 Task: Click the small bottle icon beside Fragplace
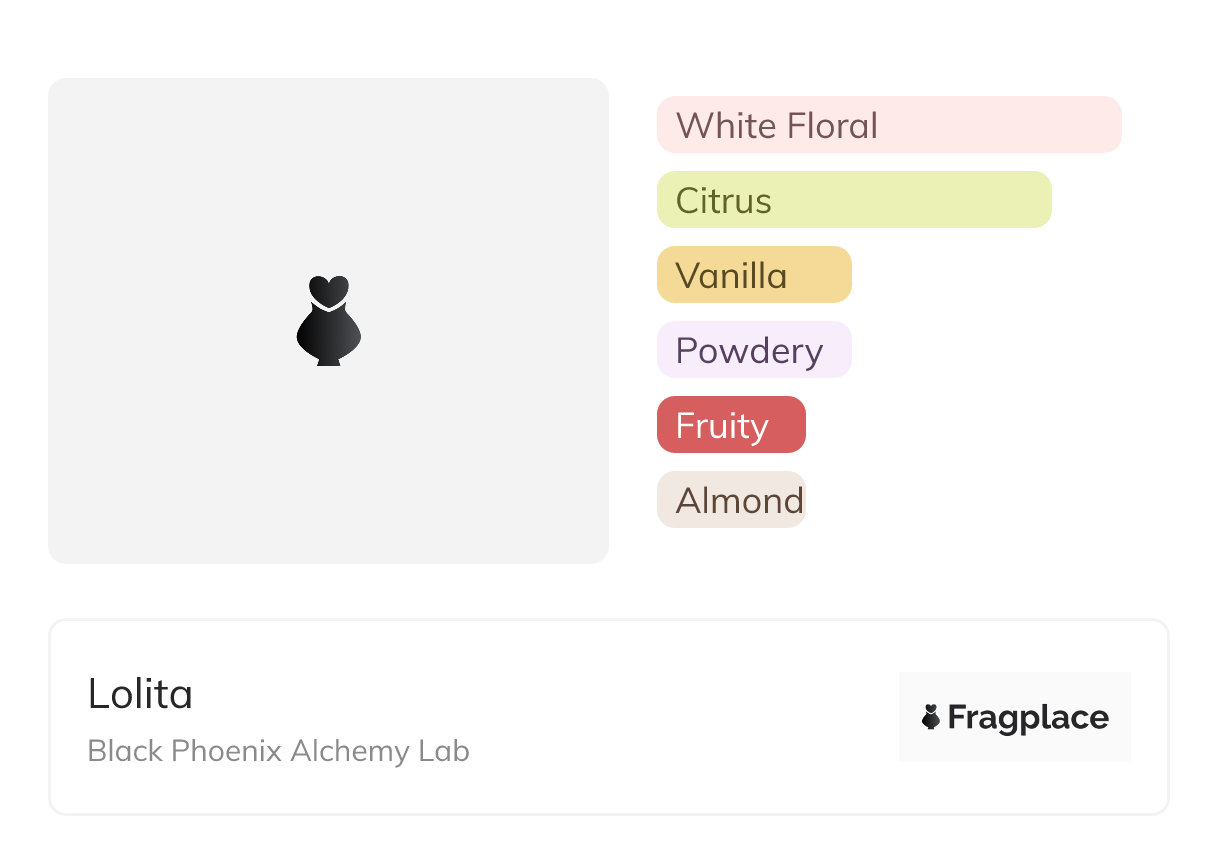pos(931,717)
